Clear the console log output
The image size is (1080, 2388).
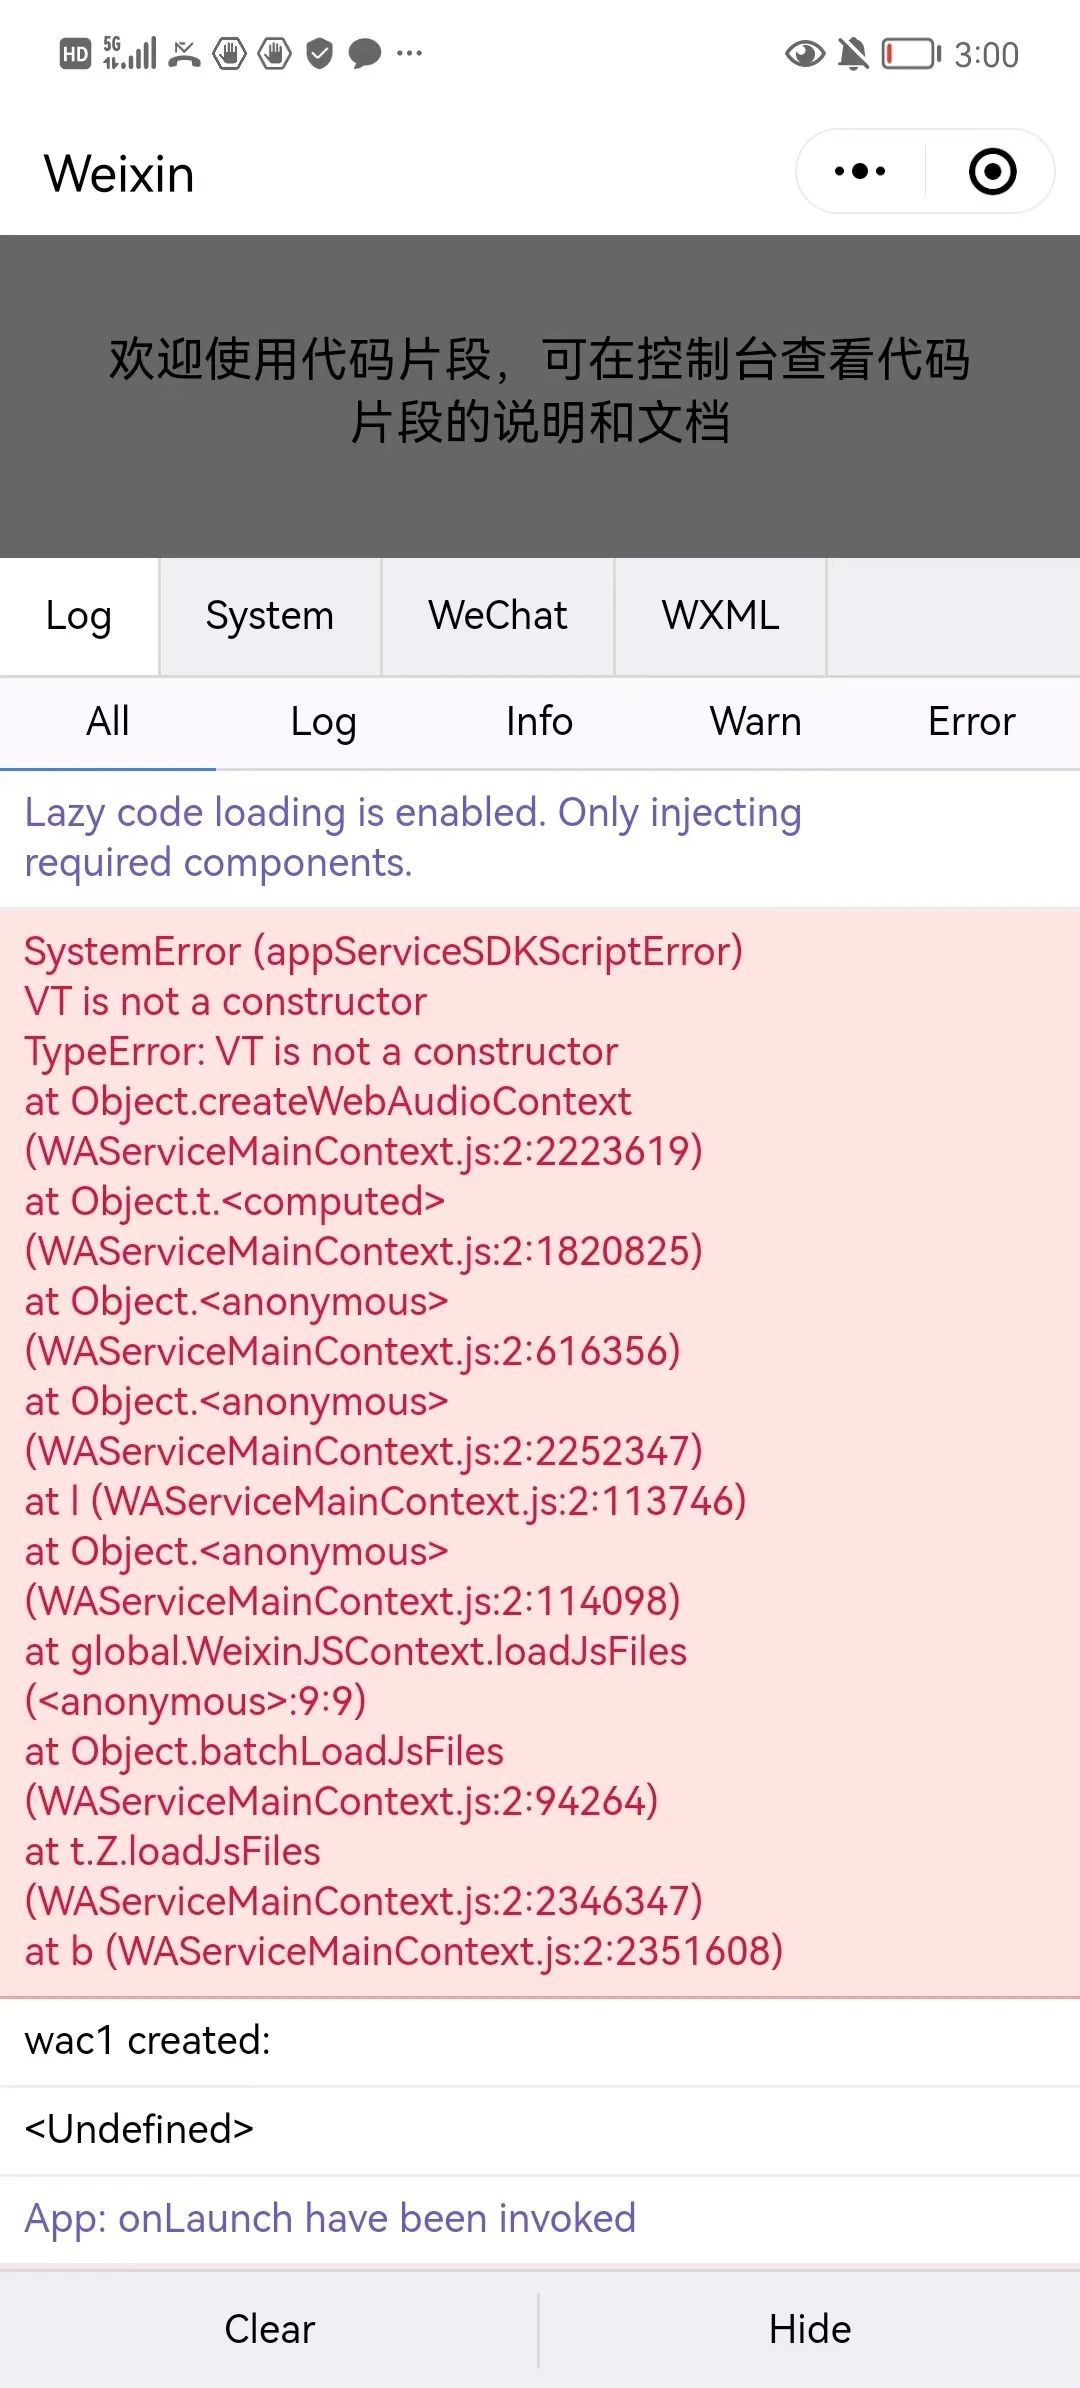click(x=269, y=2329)
